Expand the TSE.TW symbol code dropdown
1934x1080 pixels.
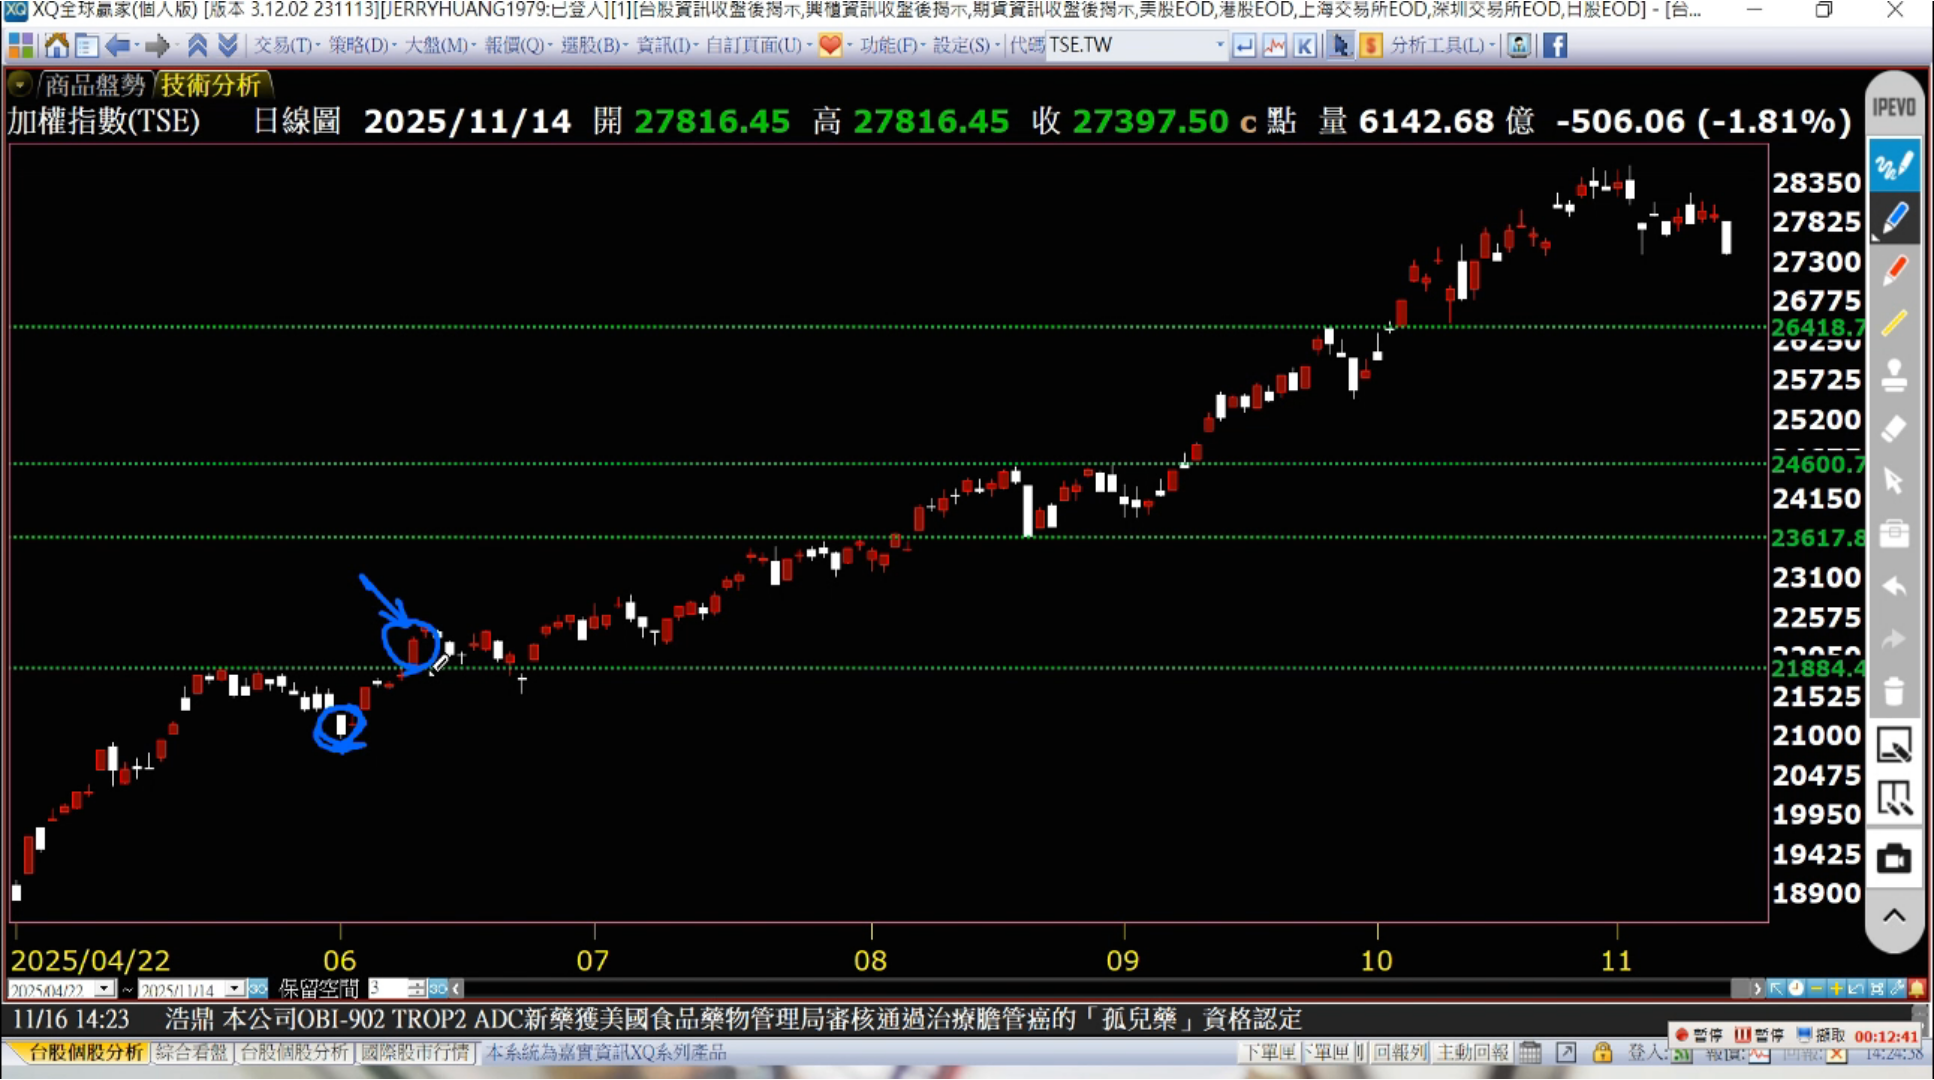(1219, 45)
